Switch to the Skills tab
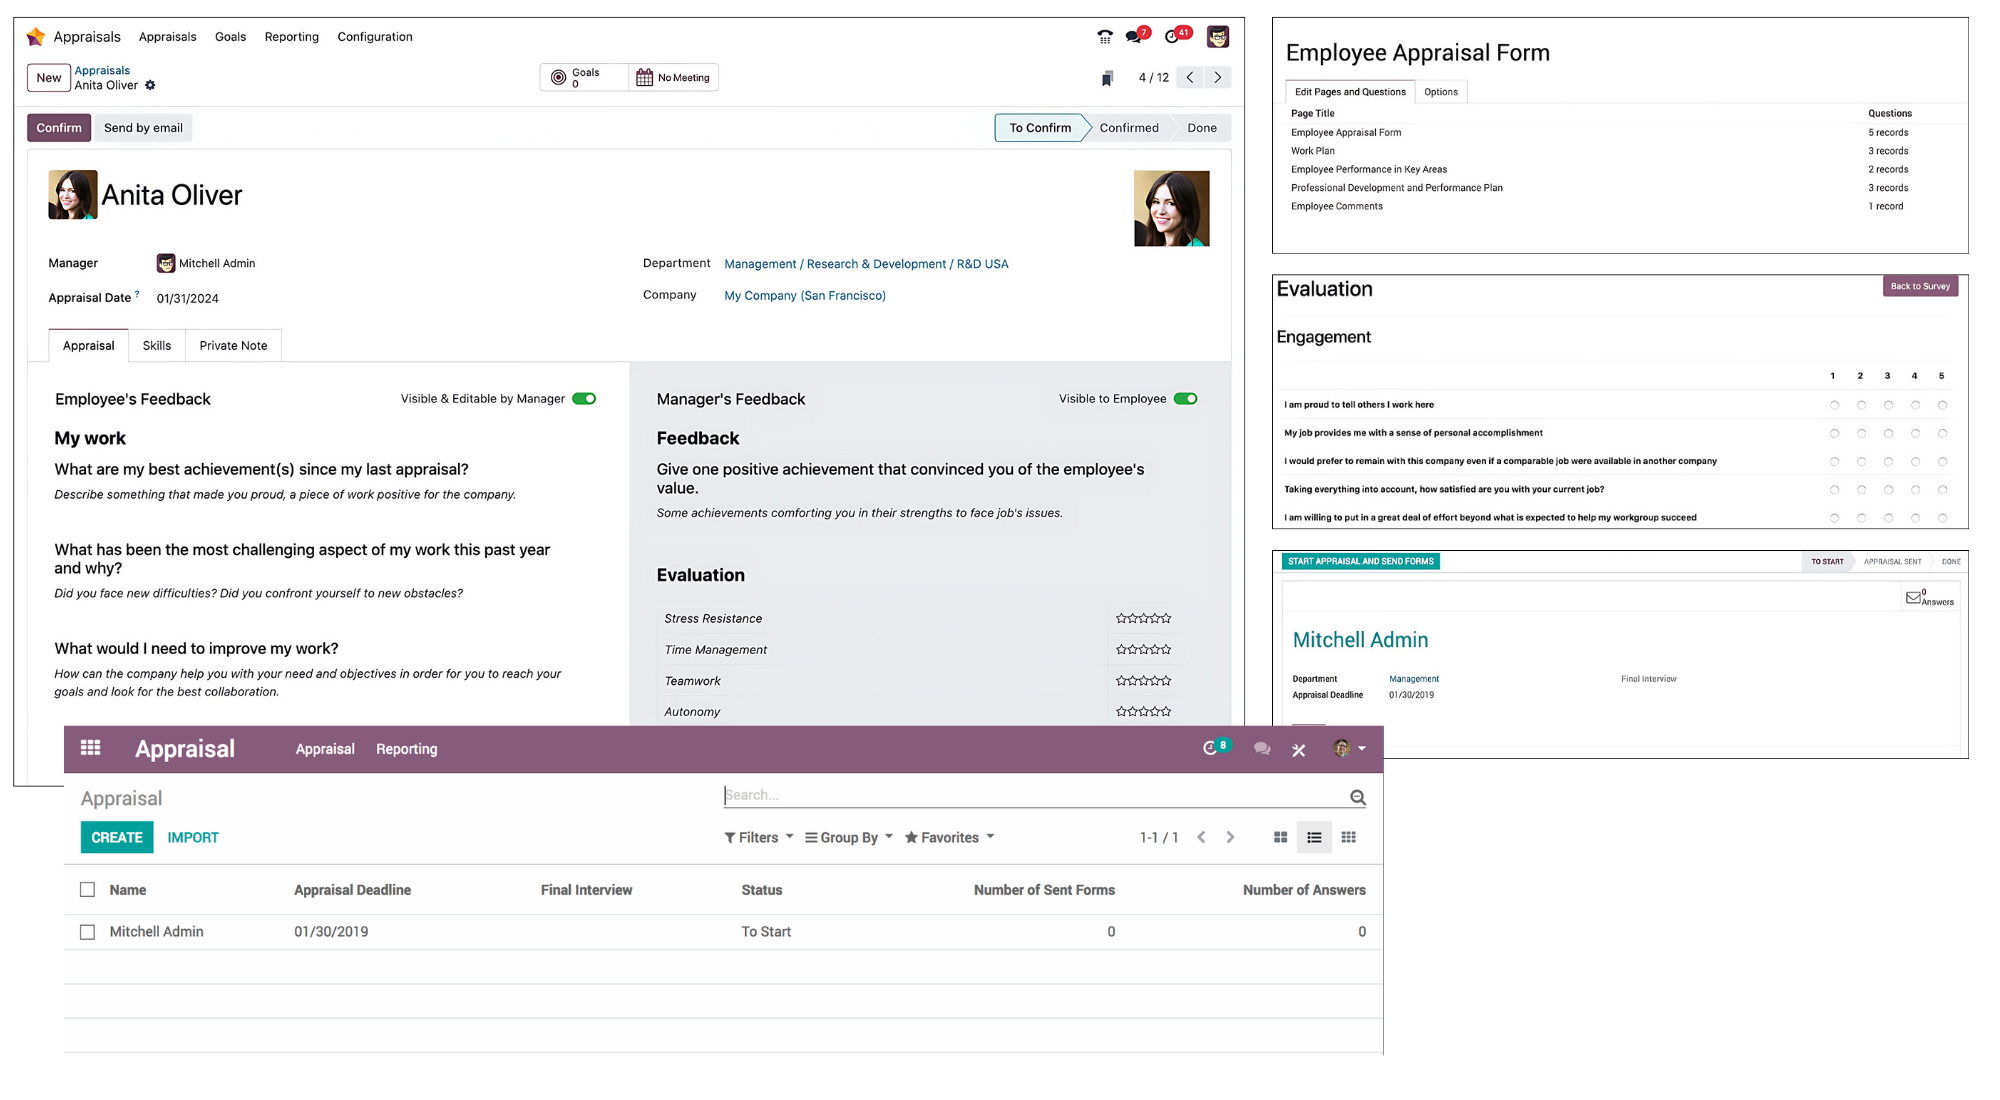This screenshot has height=1100, width=2000. 156,346
